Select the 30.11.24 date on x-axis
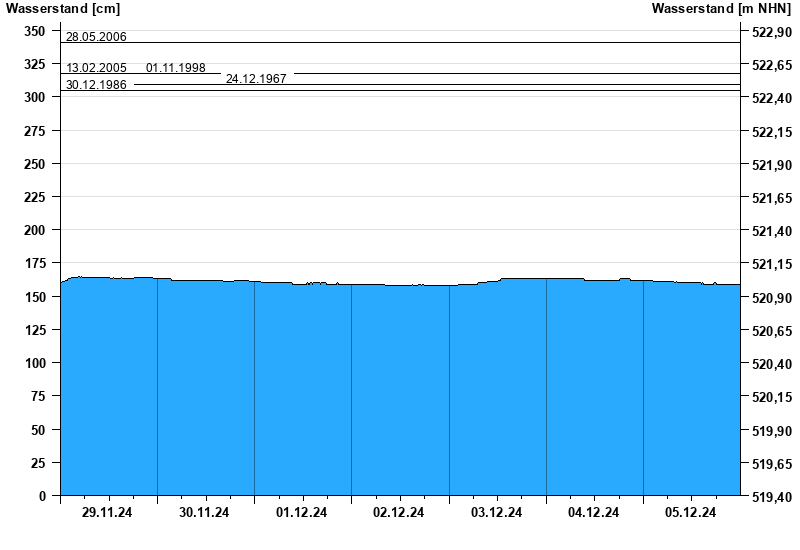The width and height of the screenshot is (800, 550). point(204,513)
